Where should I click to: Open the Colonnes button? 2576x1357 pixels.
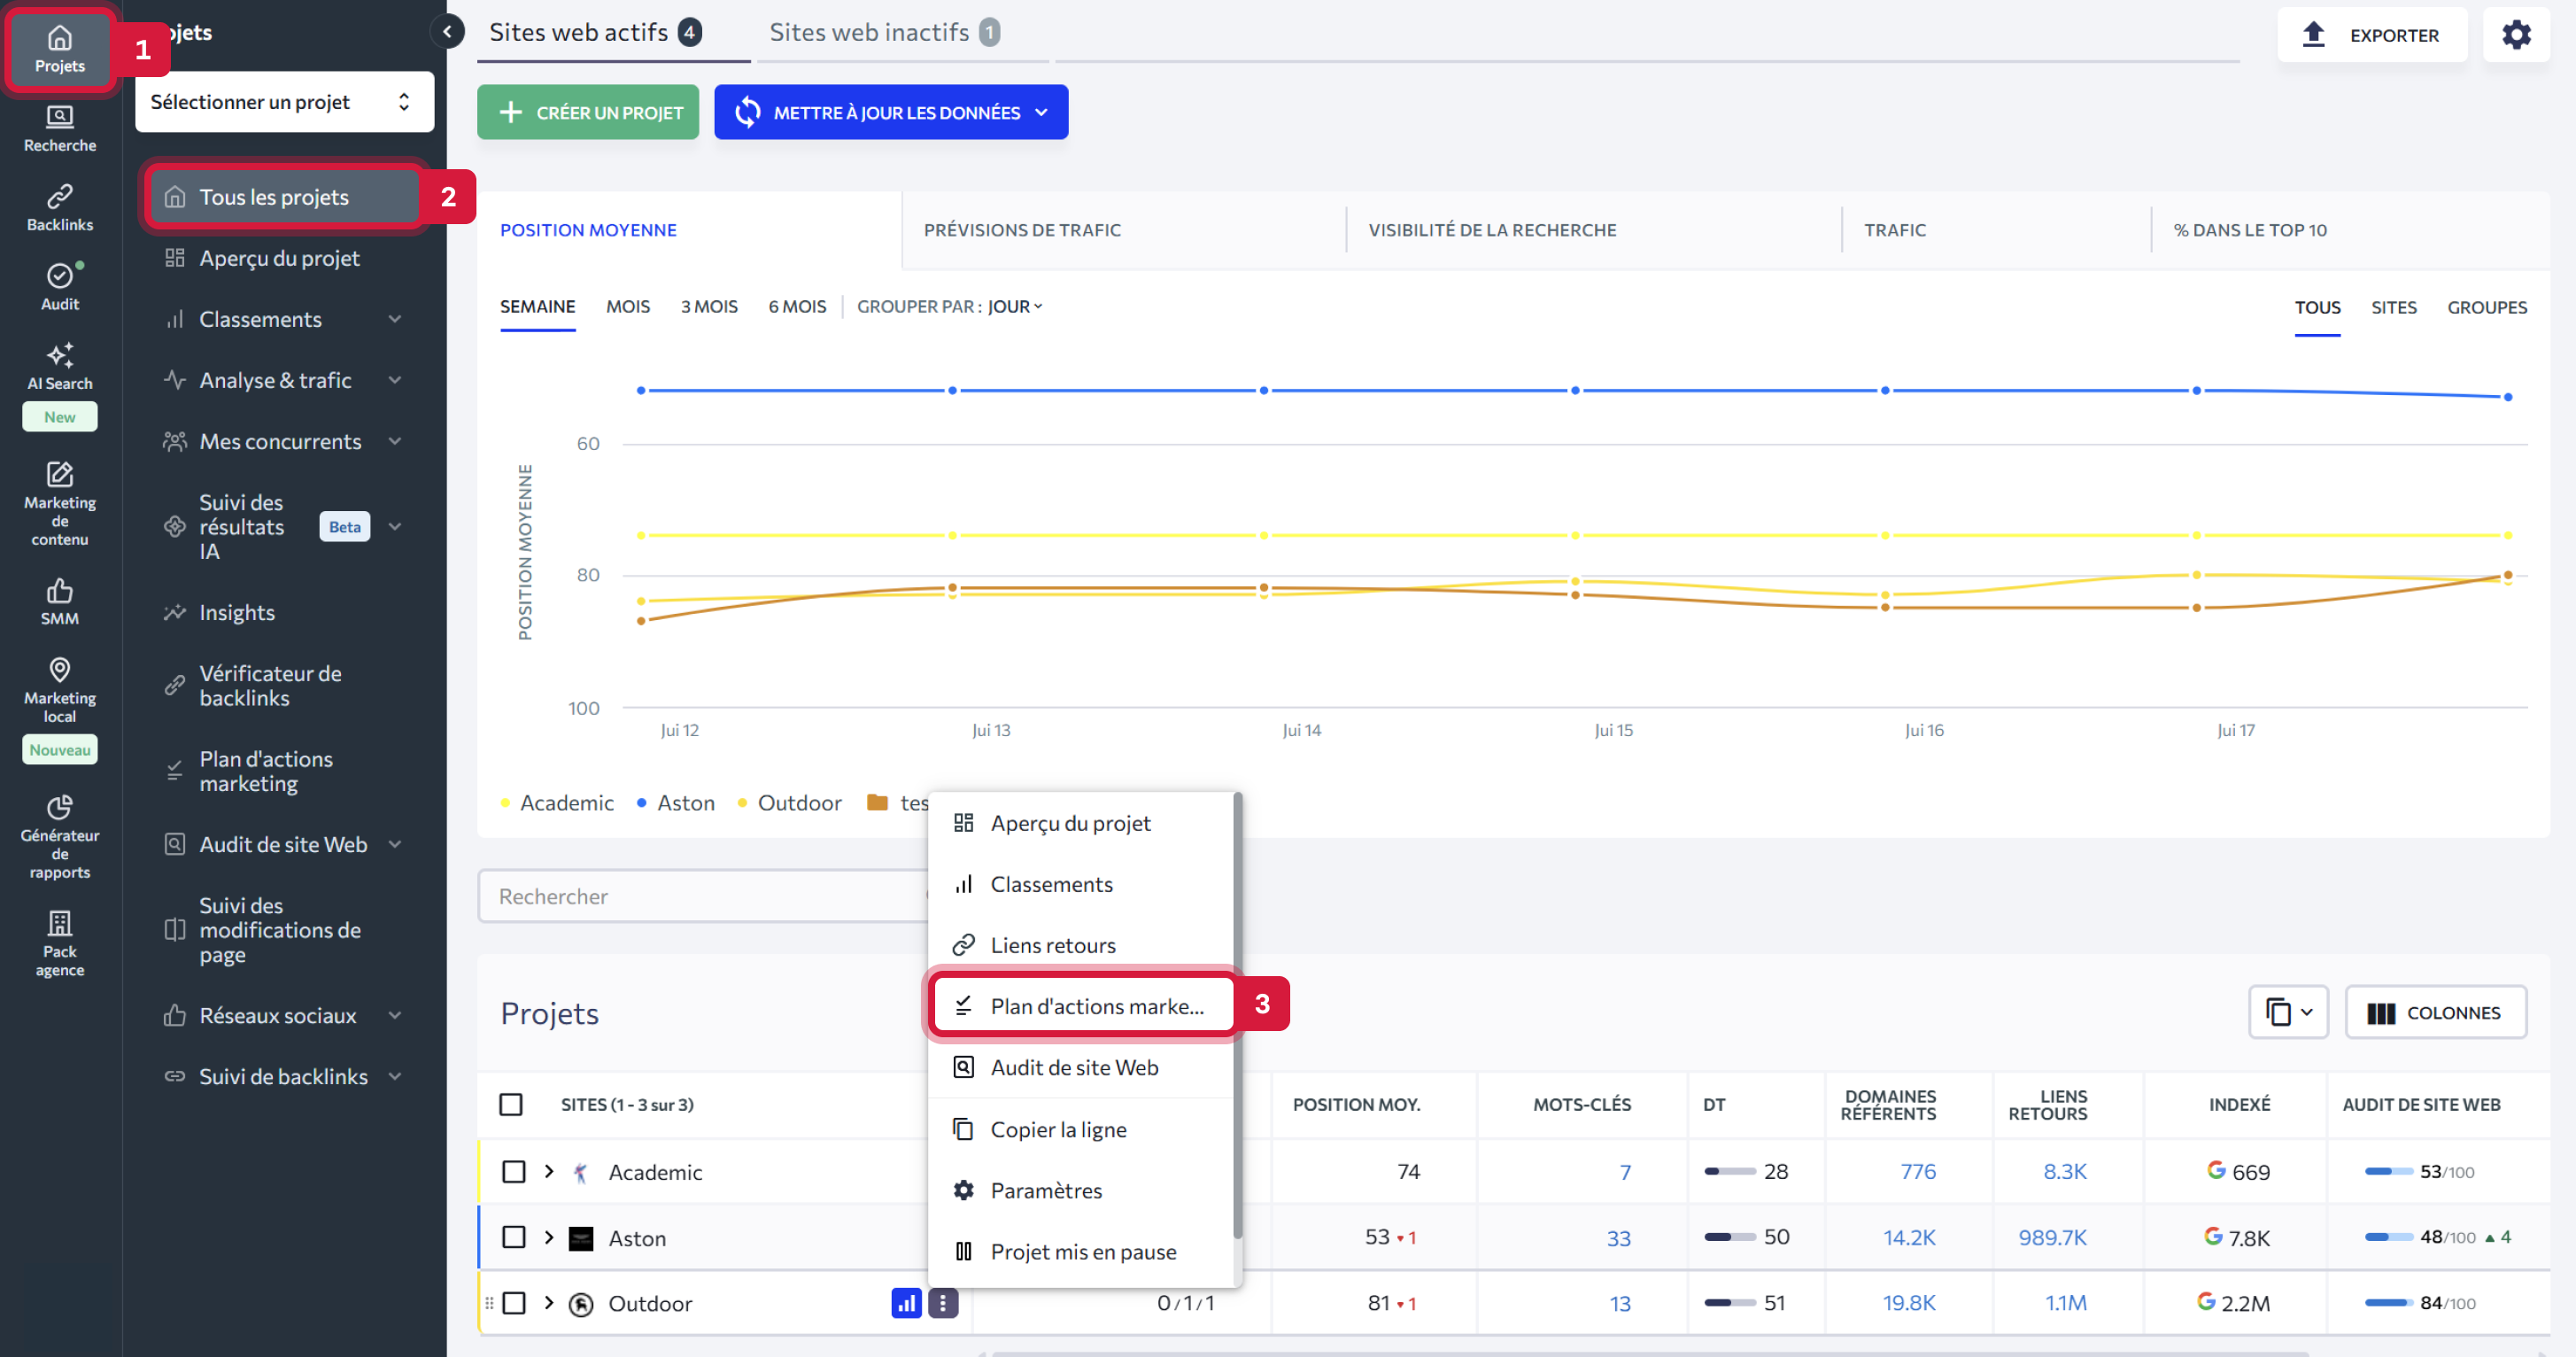(x=2435, y=1012)
